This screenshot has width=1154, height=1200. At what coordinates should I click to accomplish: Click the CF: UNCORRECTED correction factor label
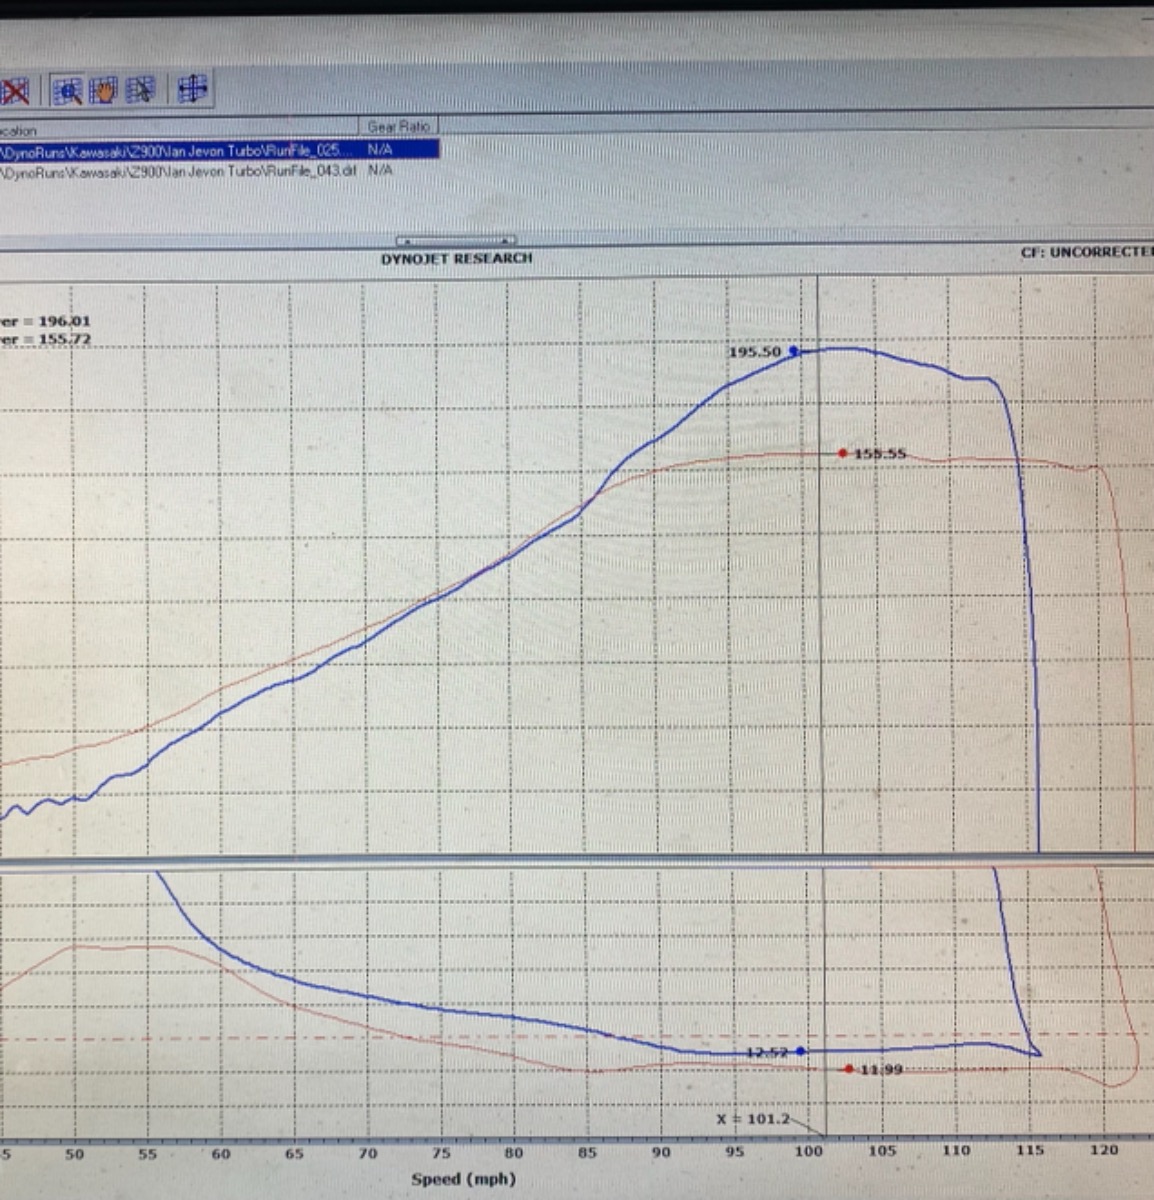coord(1086,252)
